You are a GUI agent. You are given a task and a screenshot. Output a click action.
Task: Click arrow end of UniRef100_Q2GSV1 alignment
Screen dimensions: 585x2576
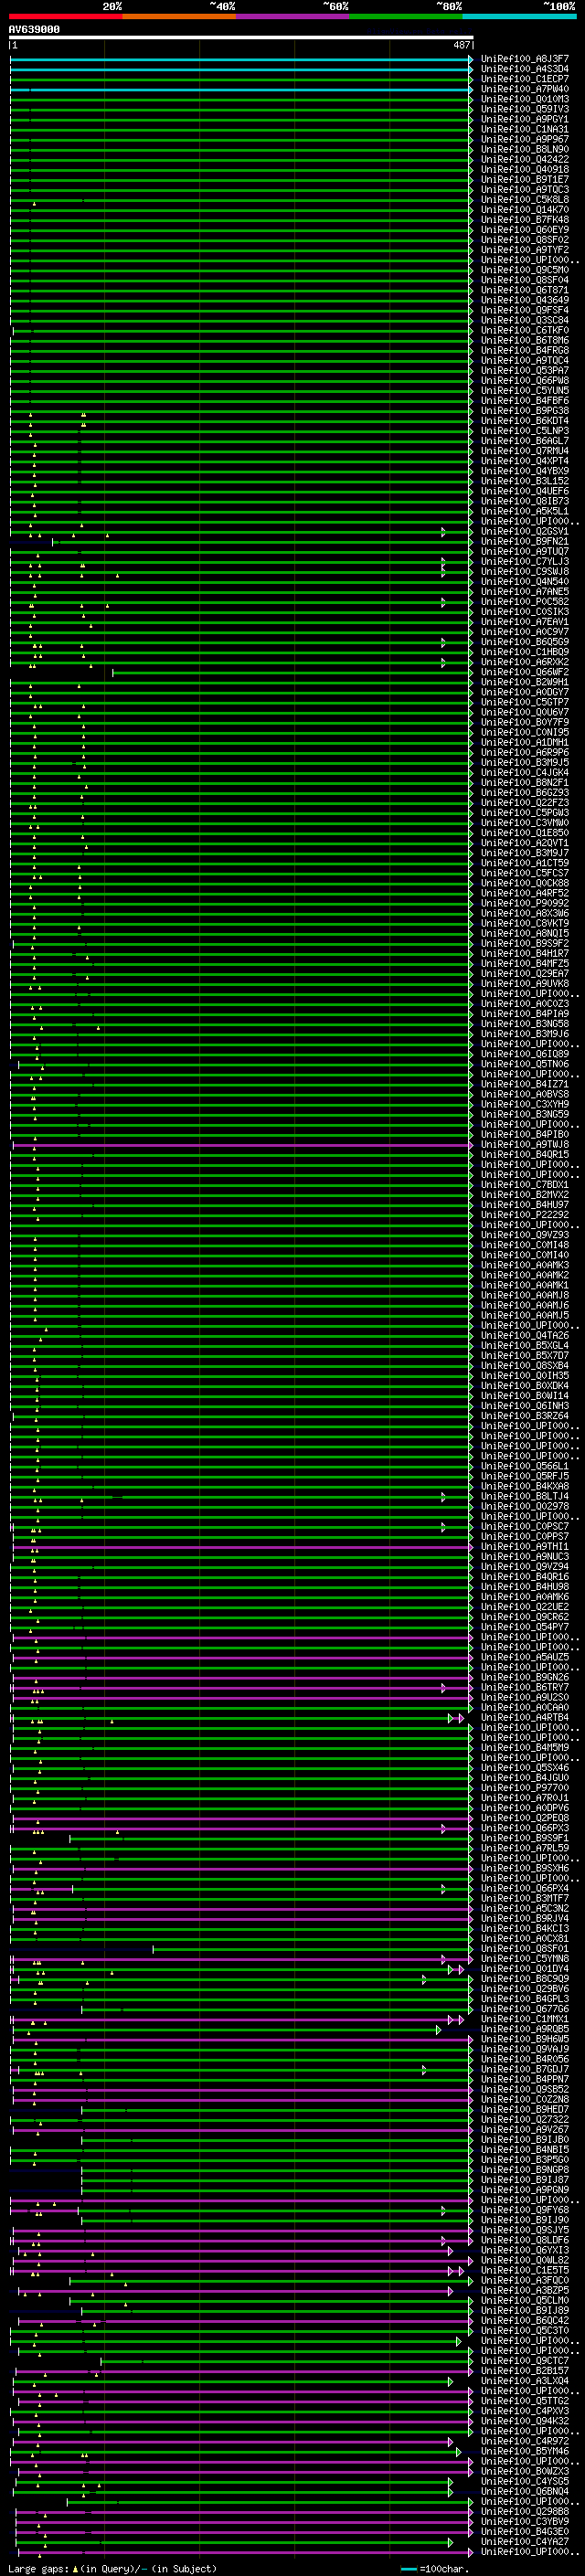(x=443, y=532)
